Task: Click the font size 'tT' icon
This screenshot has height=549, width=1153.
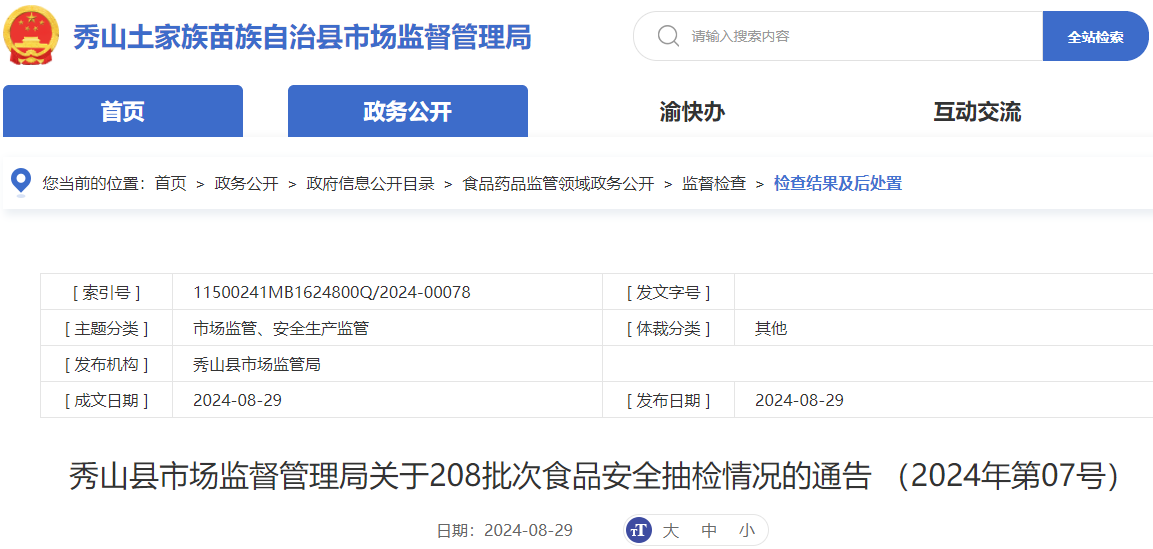Action: tap(639, 530)
